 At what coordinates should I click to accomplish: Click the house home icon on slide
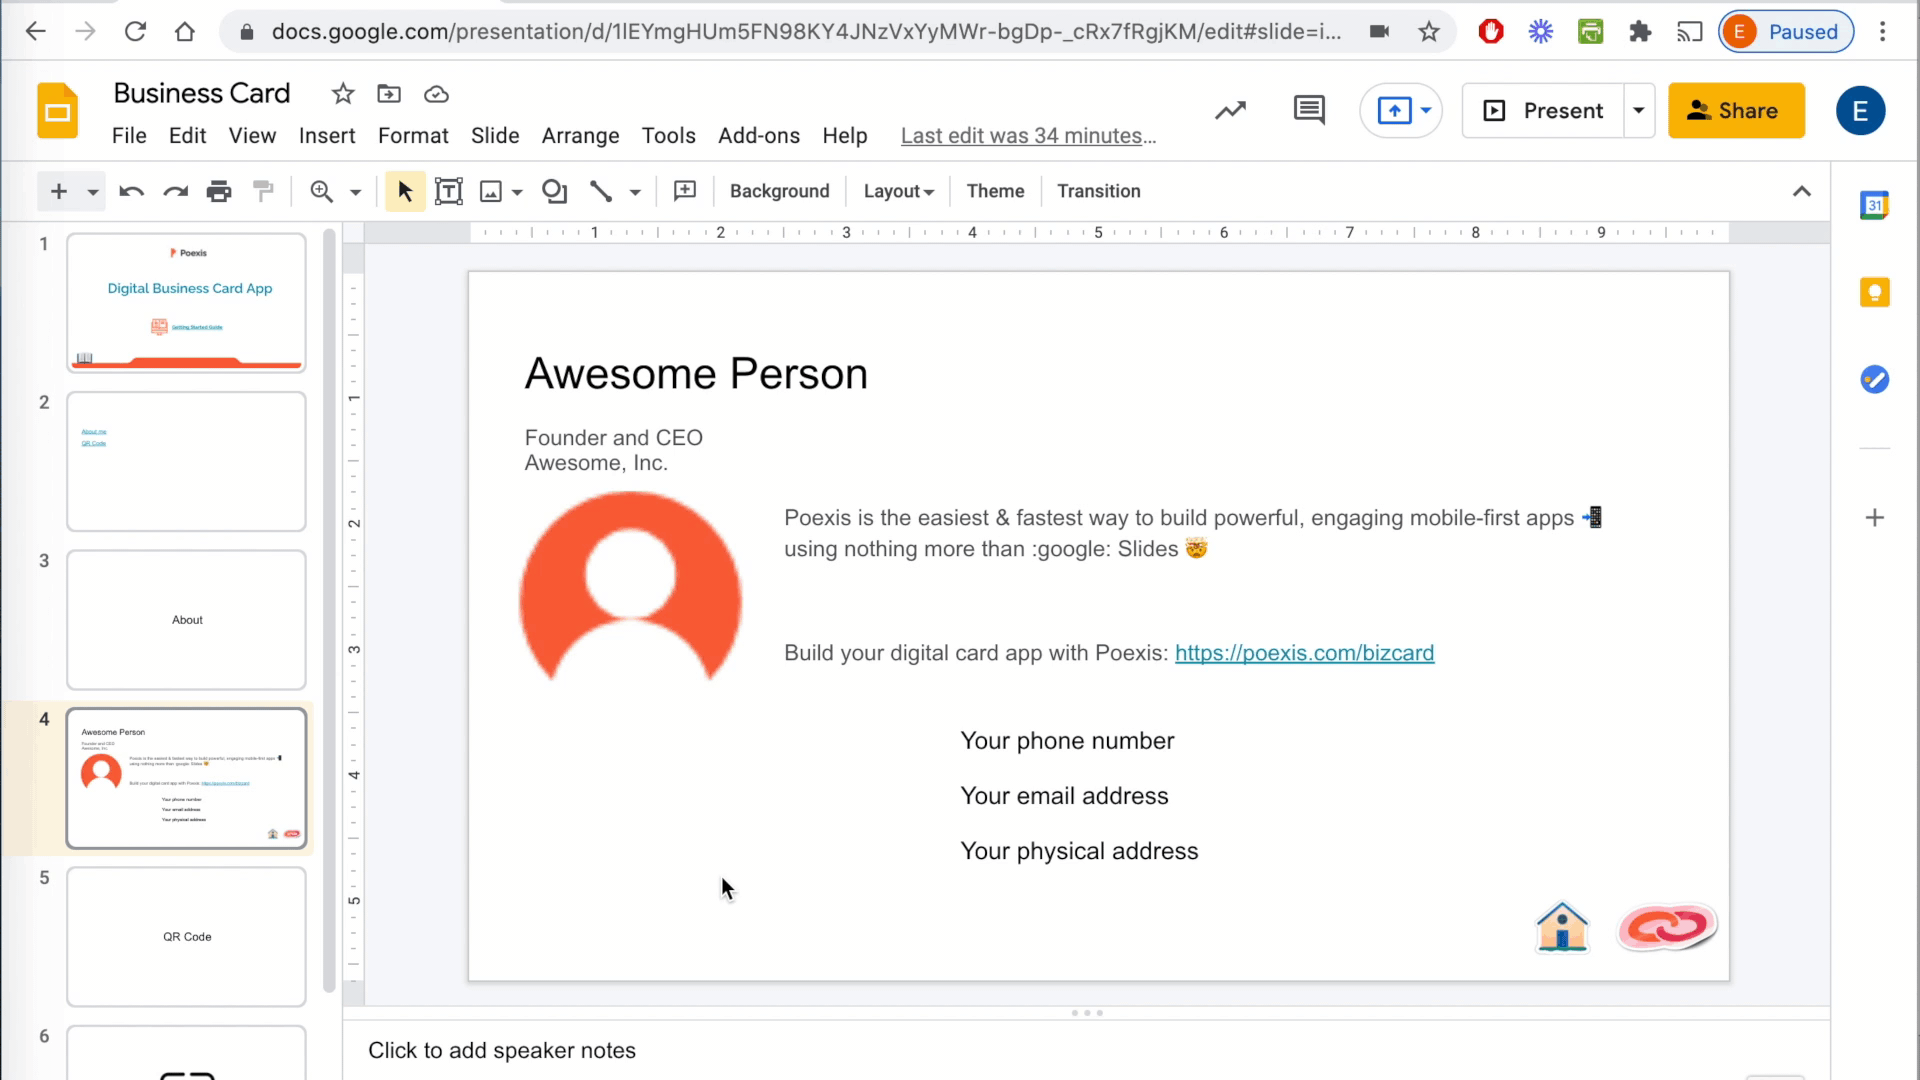(x=1562, y=927)
